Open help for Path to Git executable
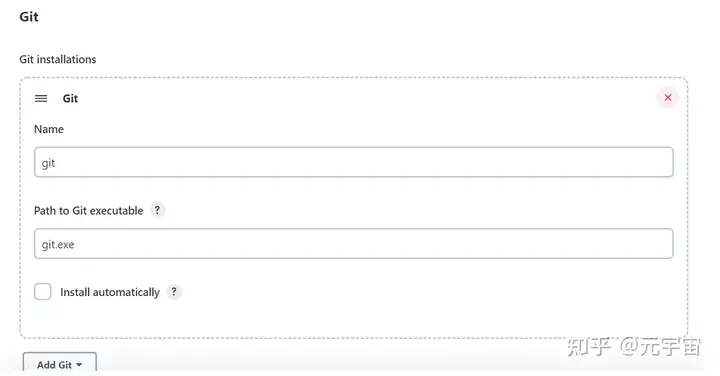 click(x=157, y=210)
